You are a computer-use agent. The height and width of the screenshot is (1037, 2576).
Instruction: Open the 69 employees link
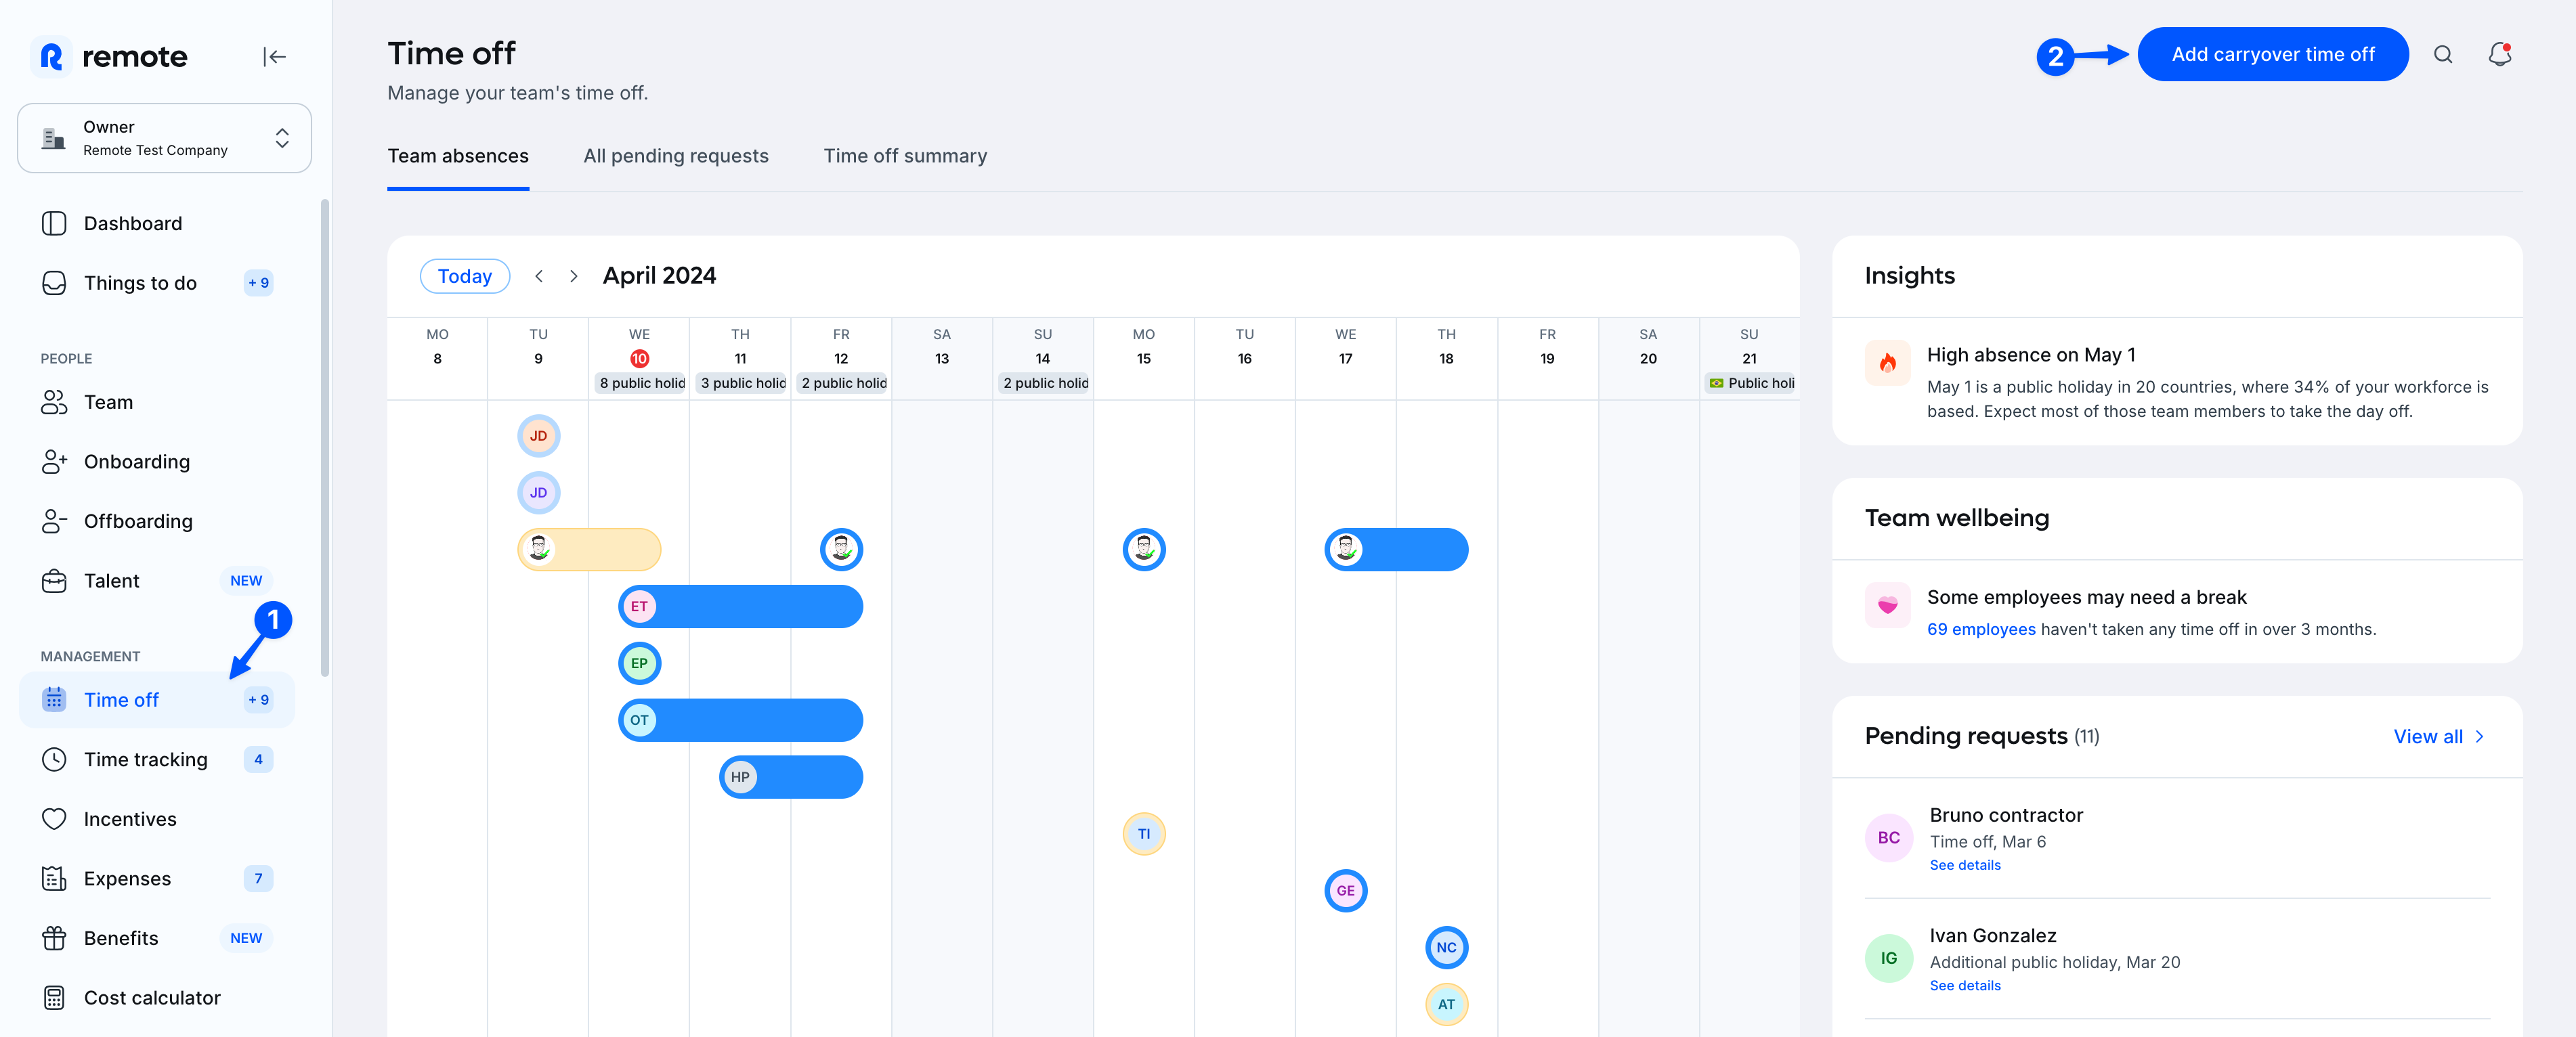click(x=1981, y=629)
